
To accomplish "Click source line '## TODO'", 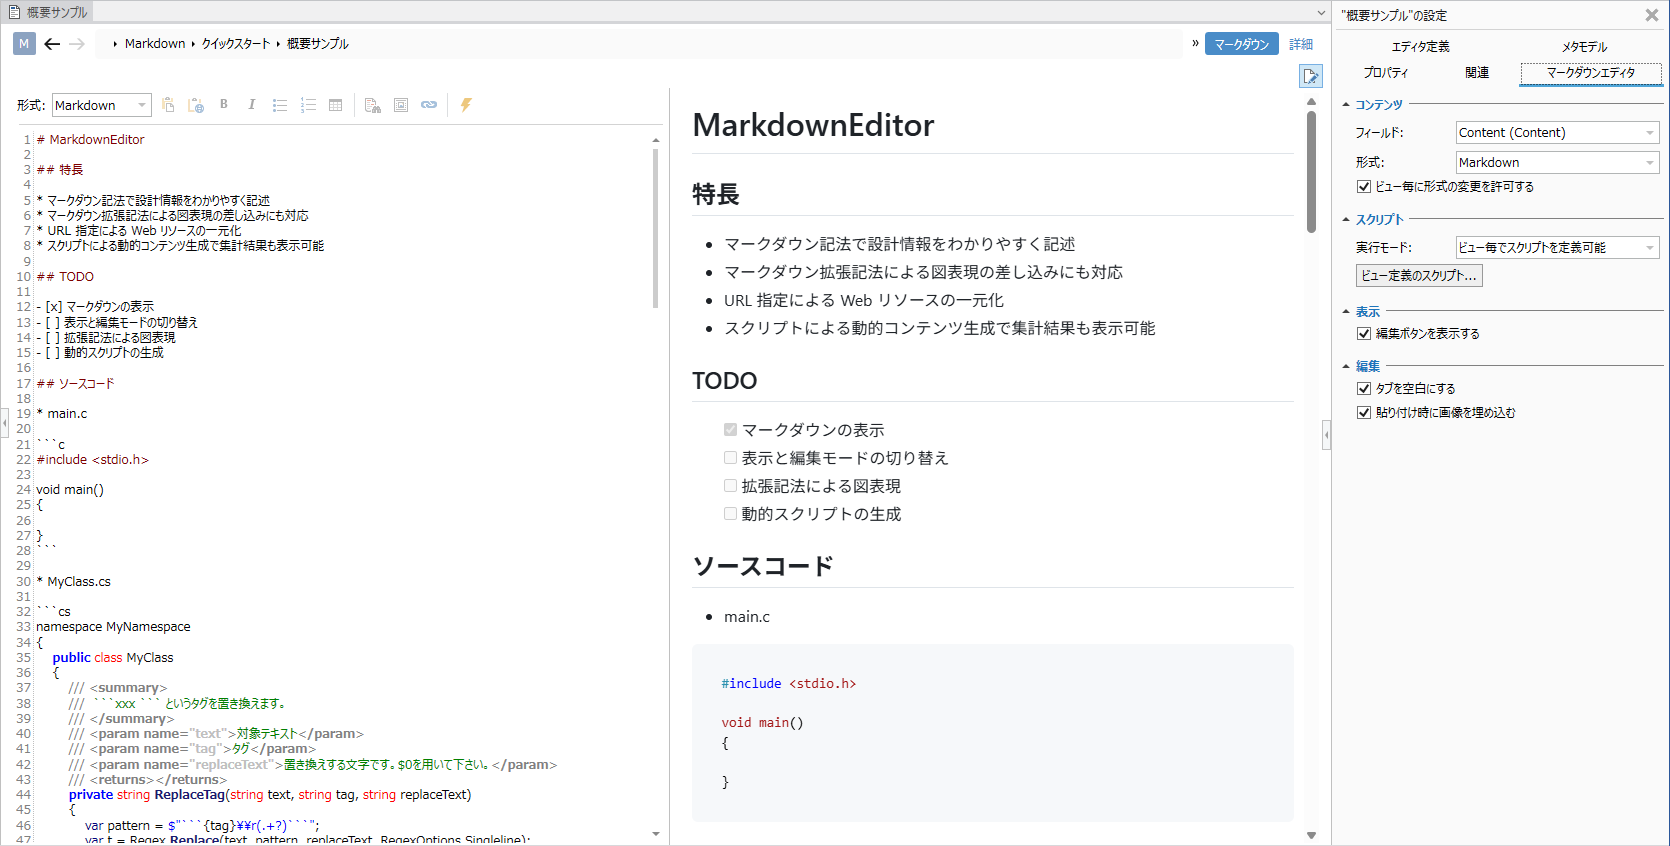I will coord(65,277).
